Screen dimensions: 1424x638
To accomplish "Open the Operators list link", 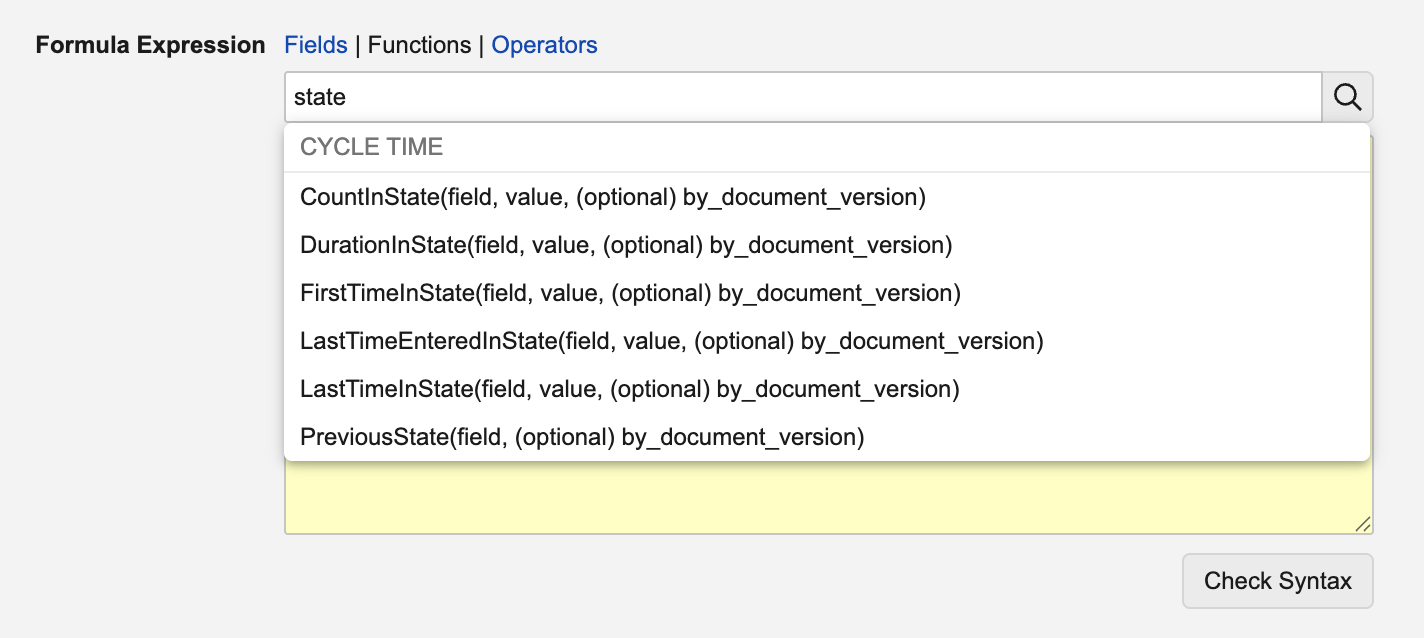I will tap(544, 45).
